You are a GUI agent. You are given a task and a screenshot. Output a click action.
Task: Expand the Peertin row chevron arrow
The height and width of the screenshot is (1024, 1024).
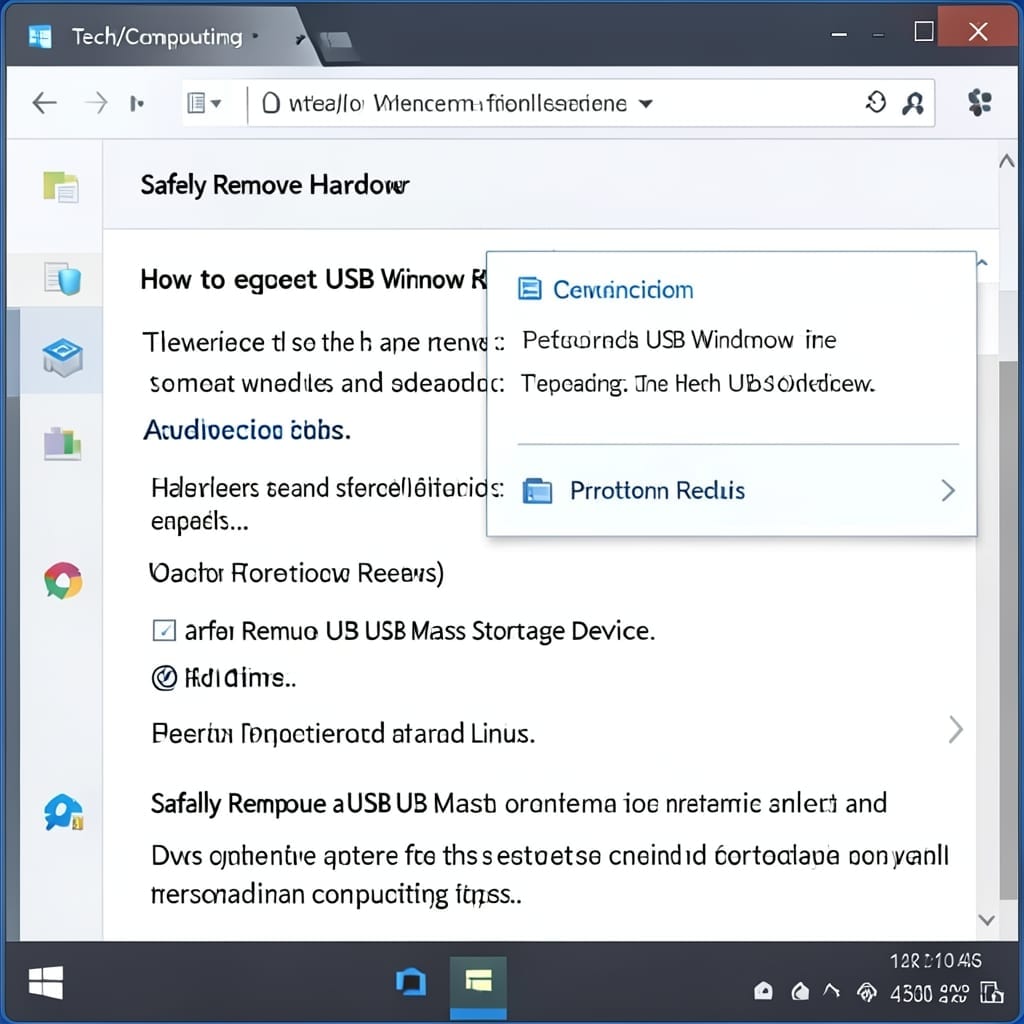click(x=955, y=729)
